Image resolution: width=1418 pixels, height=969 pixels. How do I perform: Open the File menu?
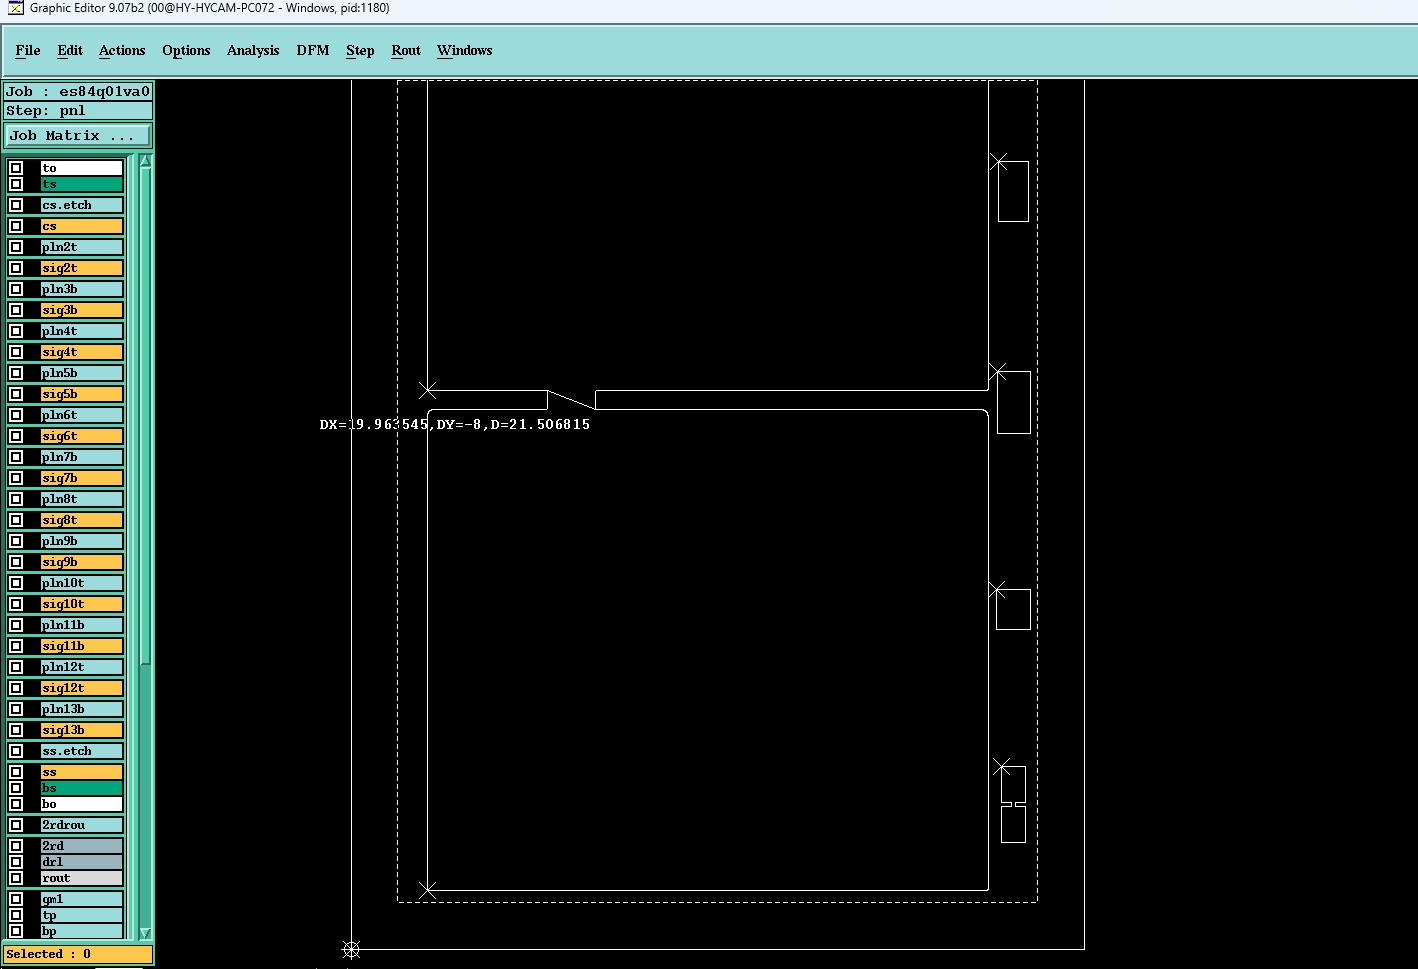pyautogui.click(x=28, y=50)
